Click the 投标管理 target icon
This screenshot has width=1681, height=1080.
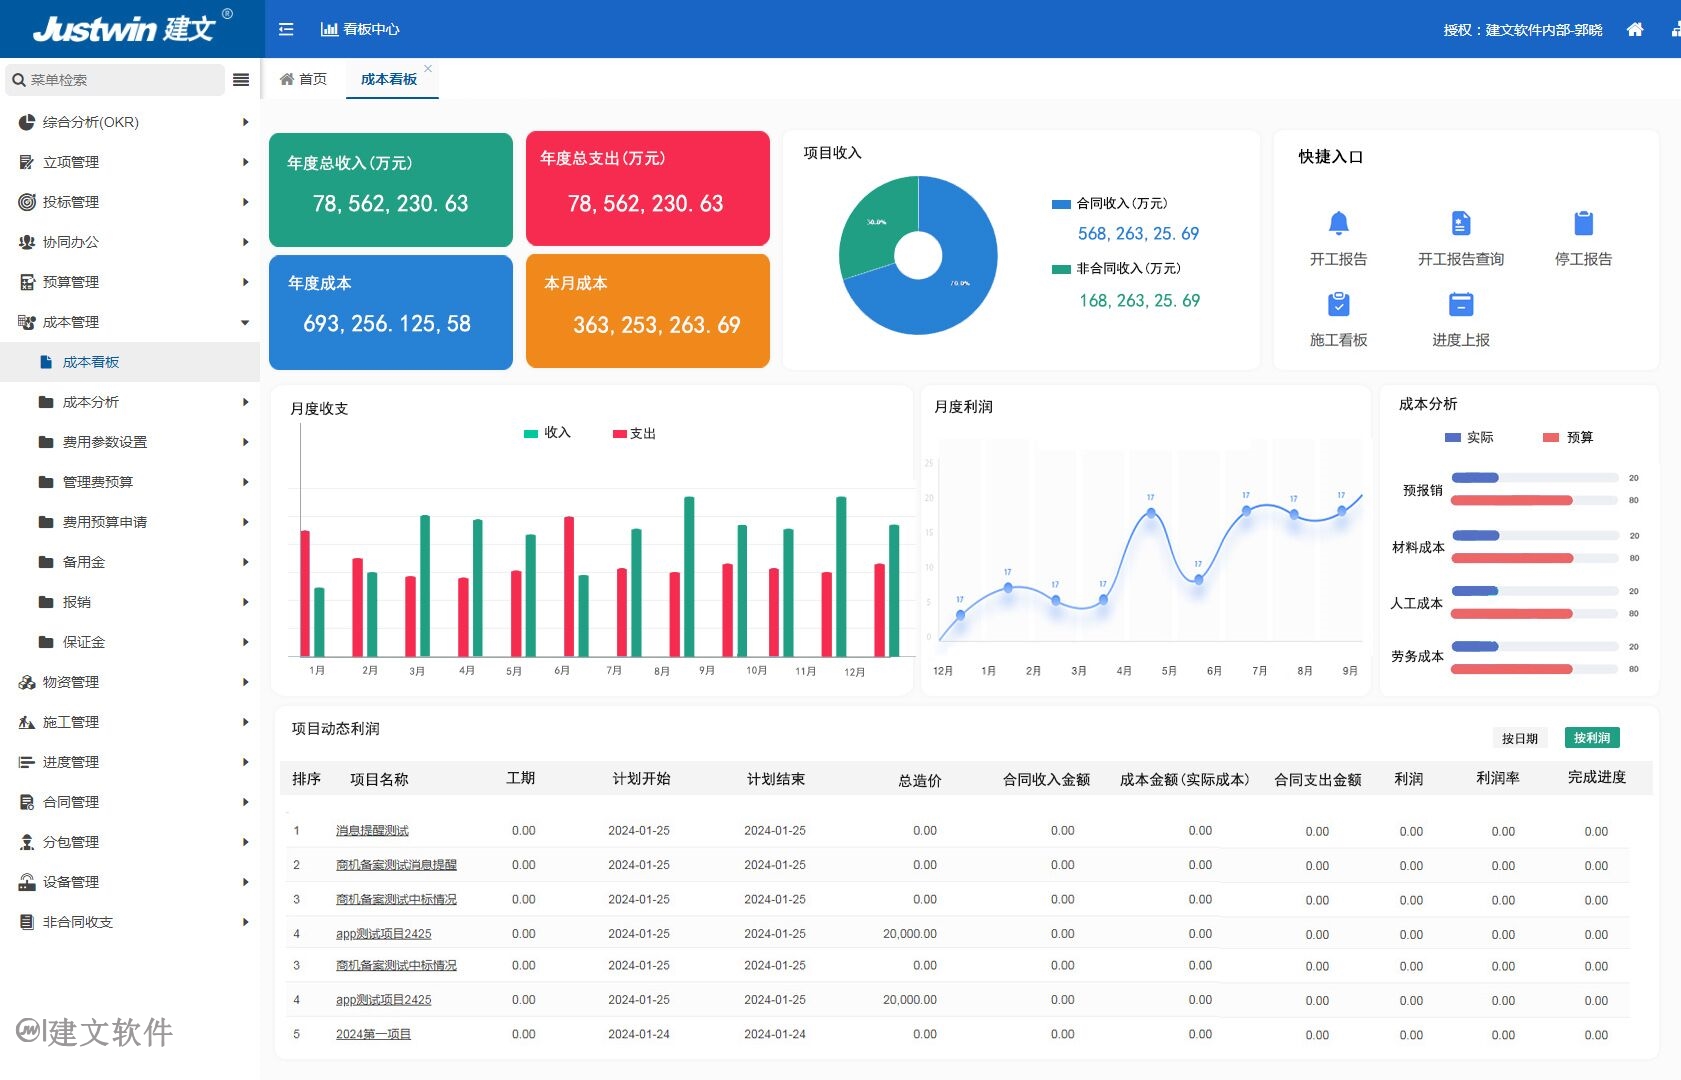click(x=27, y=202)
